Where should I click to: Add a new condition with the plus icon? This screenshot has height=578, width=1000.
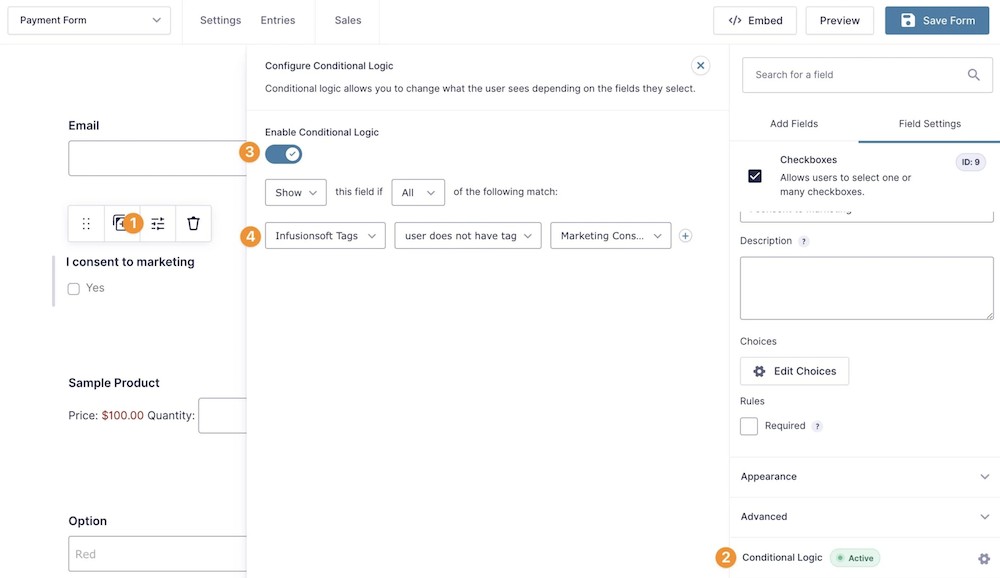click(685, 236)
